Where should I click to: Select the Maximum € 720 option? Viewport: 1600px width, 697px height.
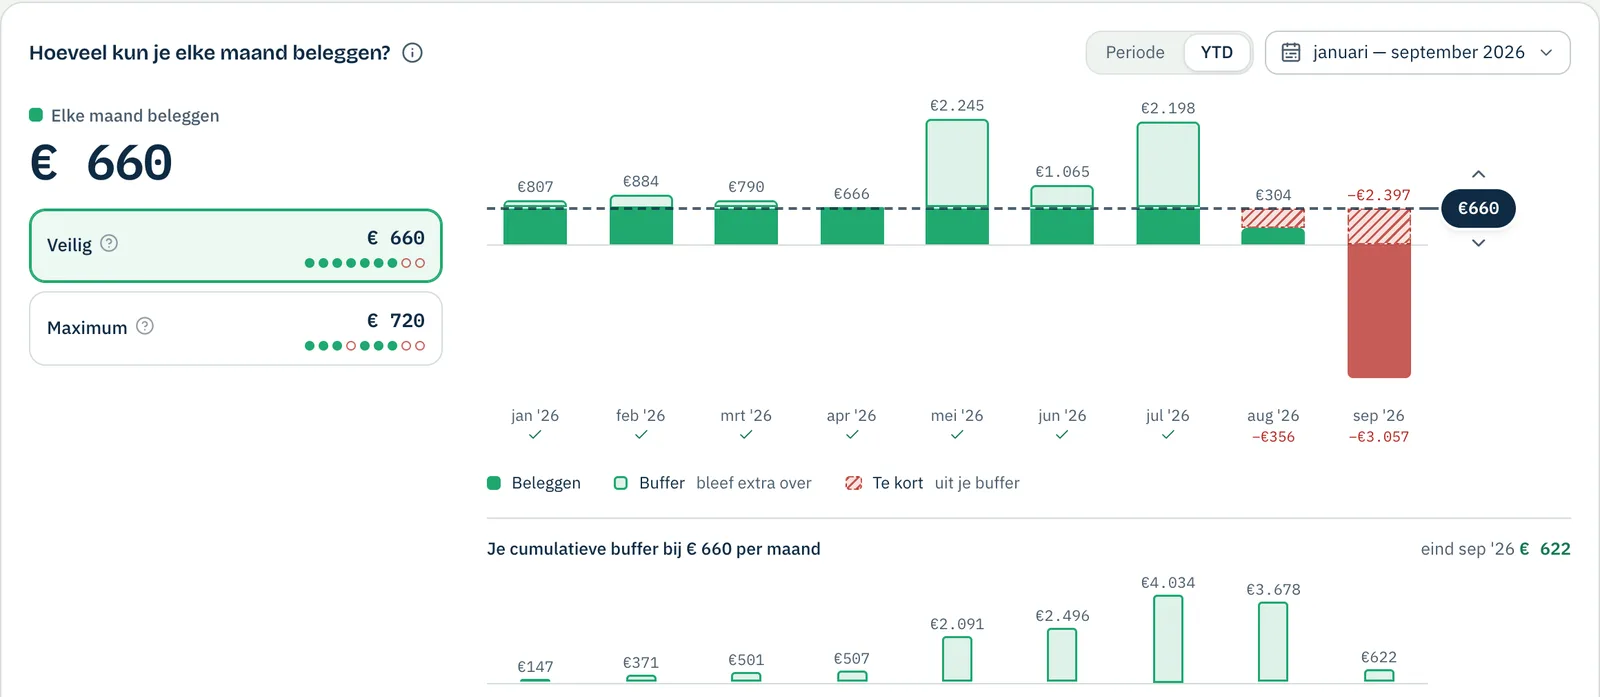point(236,329)
